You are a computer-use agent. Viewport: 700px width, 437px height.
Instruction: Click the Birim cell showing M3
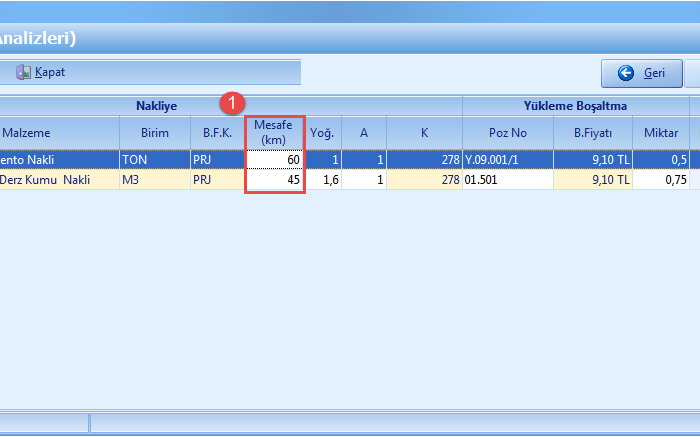[x=154, y=180]
